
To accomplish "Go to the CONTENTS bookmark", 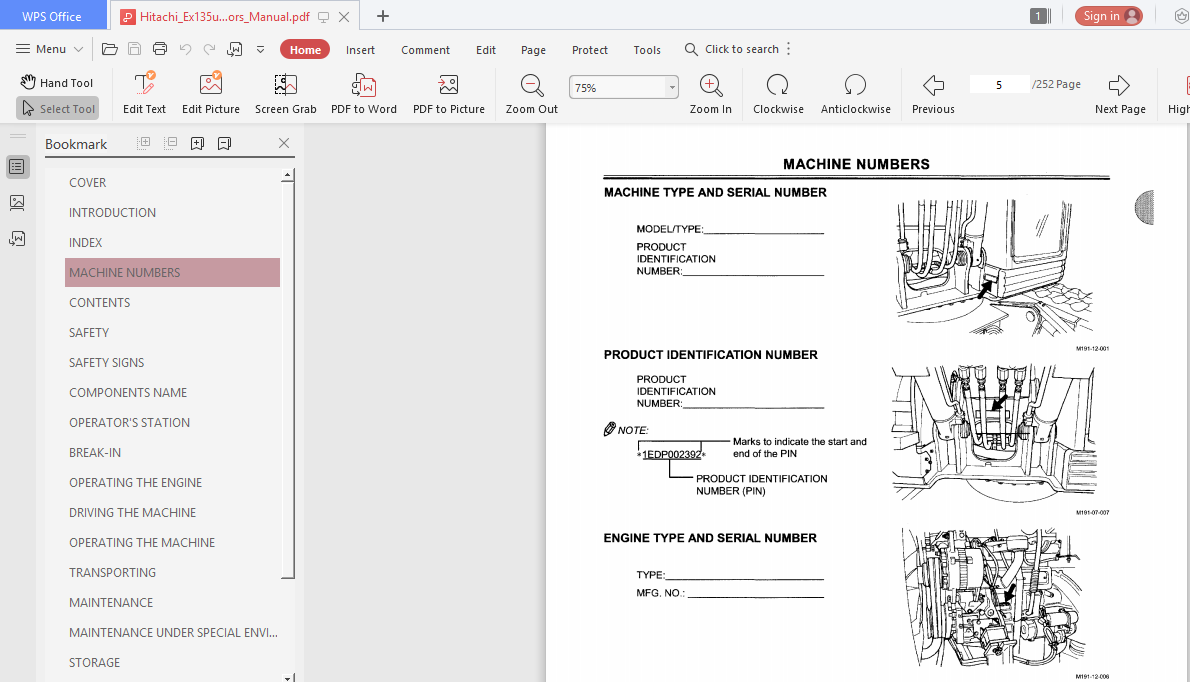I will tap(99, 303).
